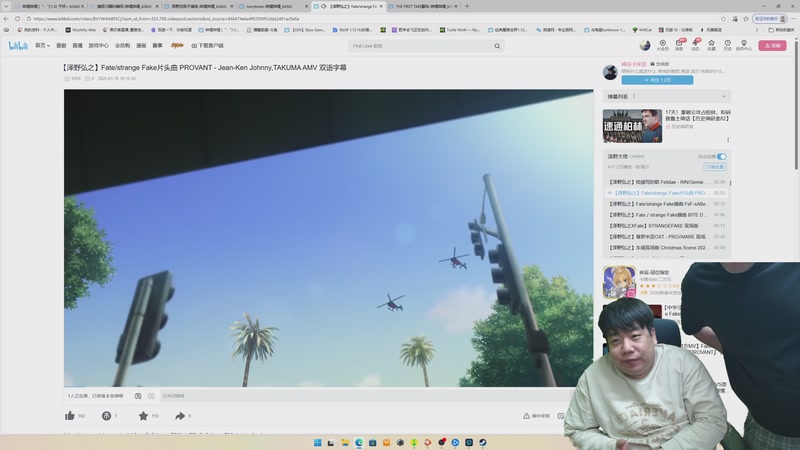800x450 pixels.
Task: Share the video using the arrow icon
Action: [x=180, y=416]
